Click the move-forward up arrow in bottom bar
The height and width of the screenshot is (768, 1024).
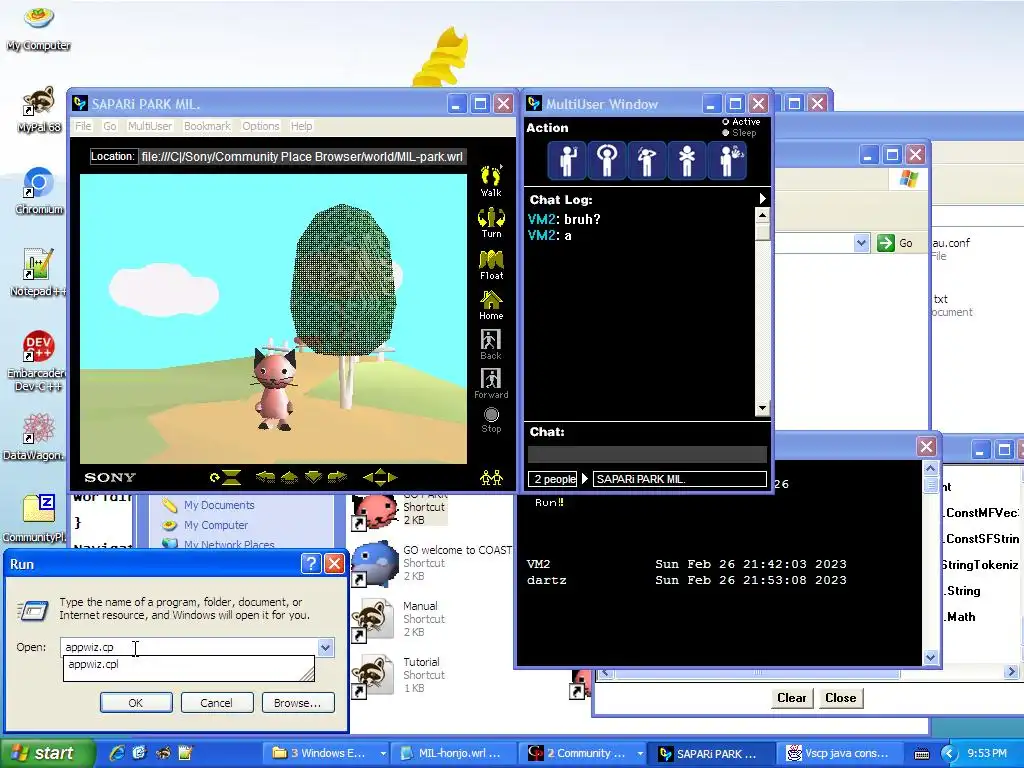289,477
